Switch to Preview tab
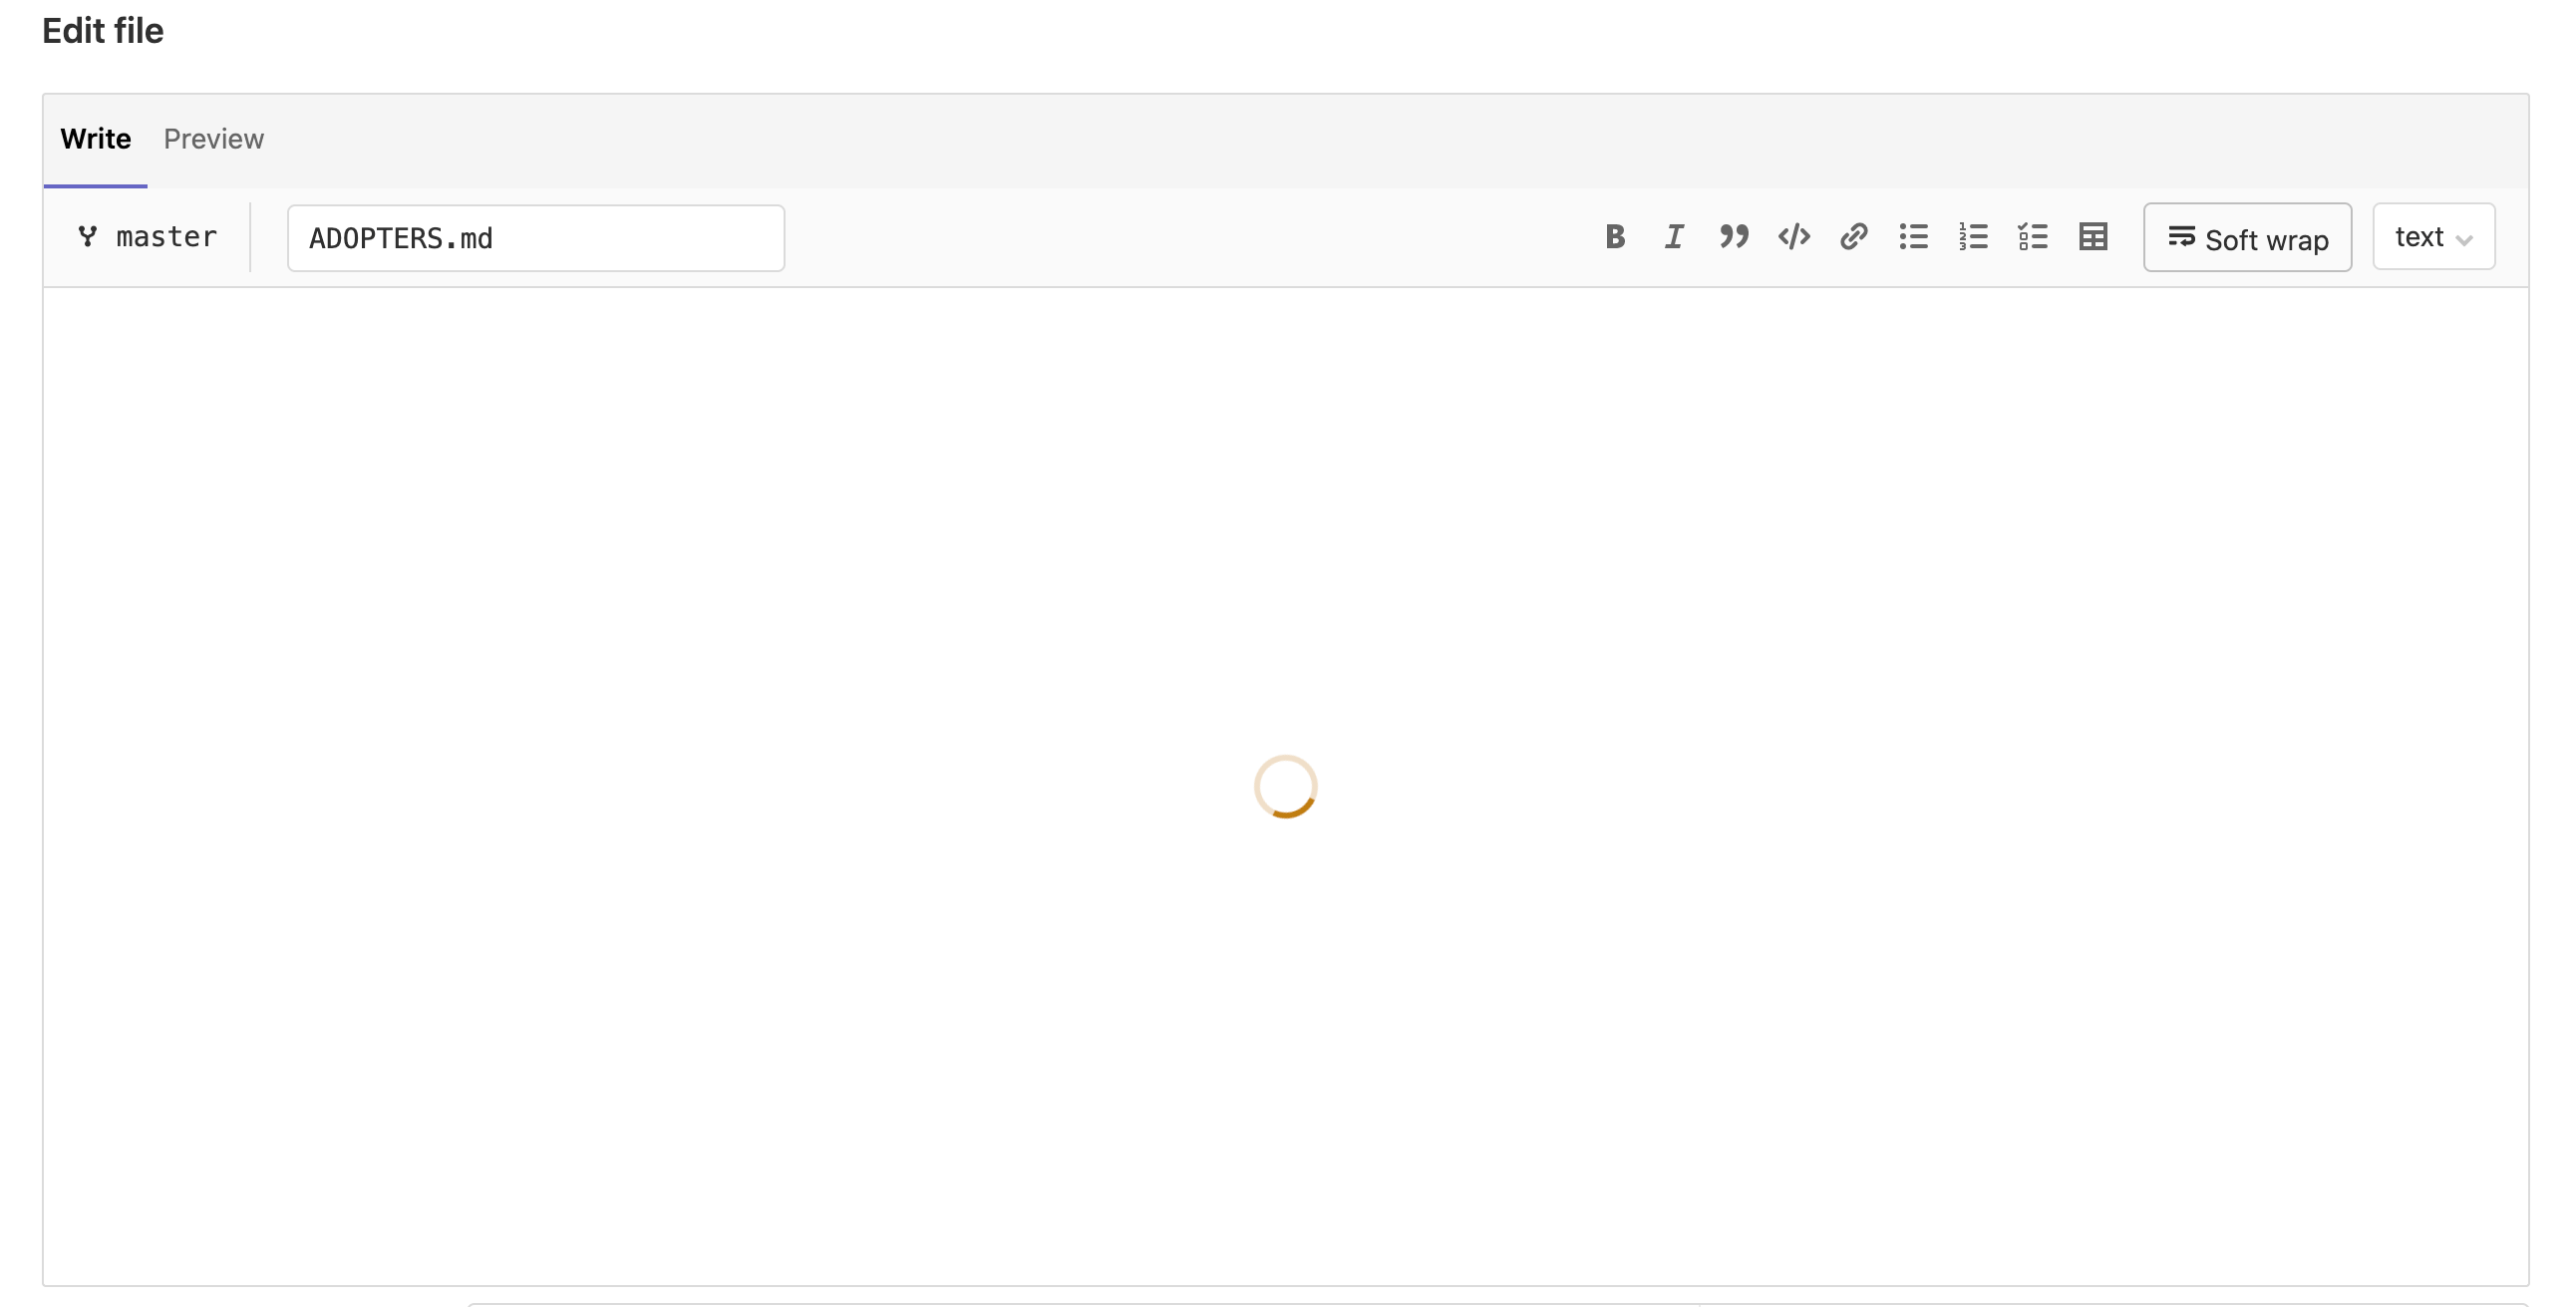Image resolution: width=2576 pixels, height=1307 pixels. coord(213,140)
